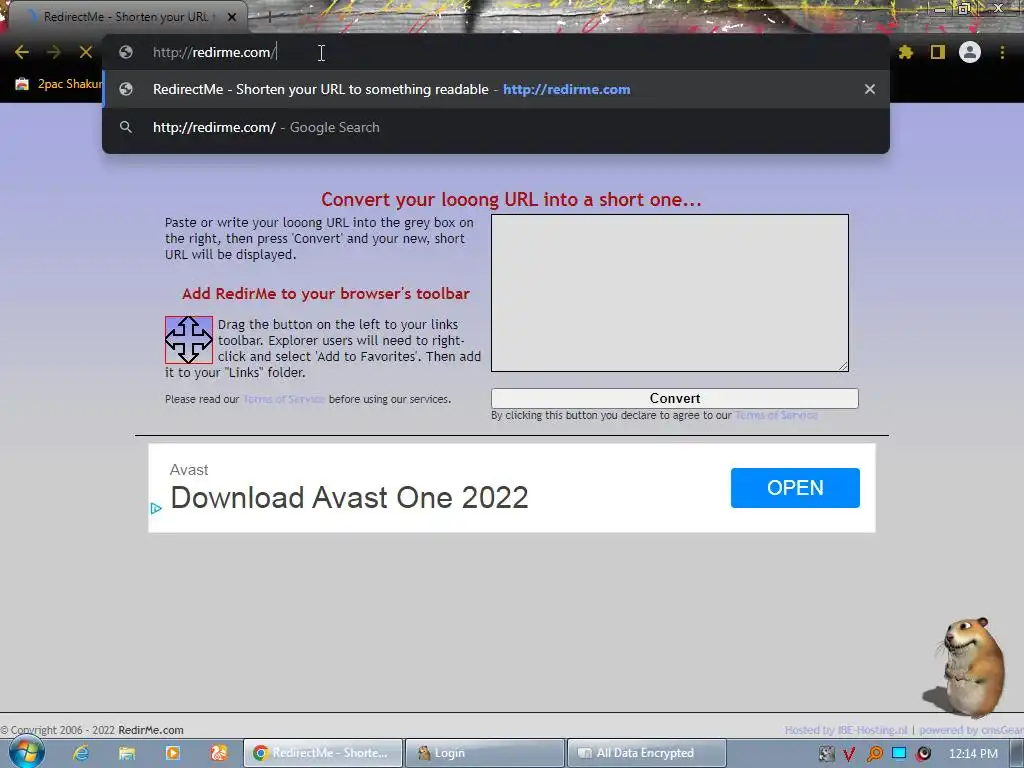Click the first grey system tray icon
Image resolution: width=1024 pixels, height=768 pixels.
tap(827, 754)
